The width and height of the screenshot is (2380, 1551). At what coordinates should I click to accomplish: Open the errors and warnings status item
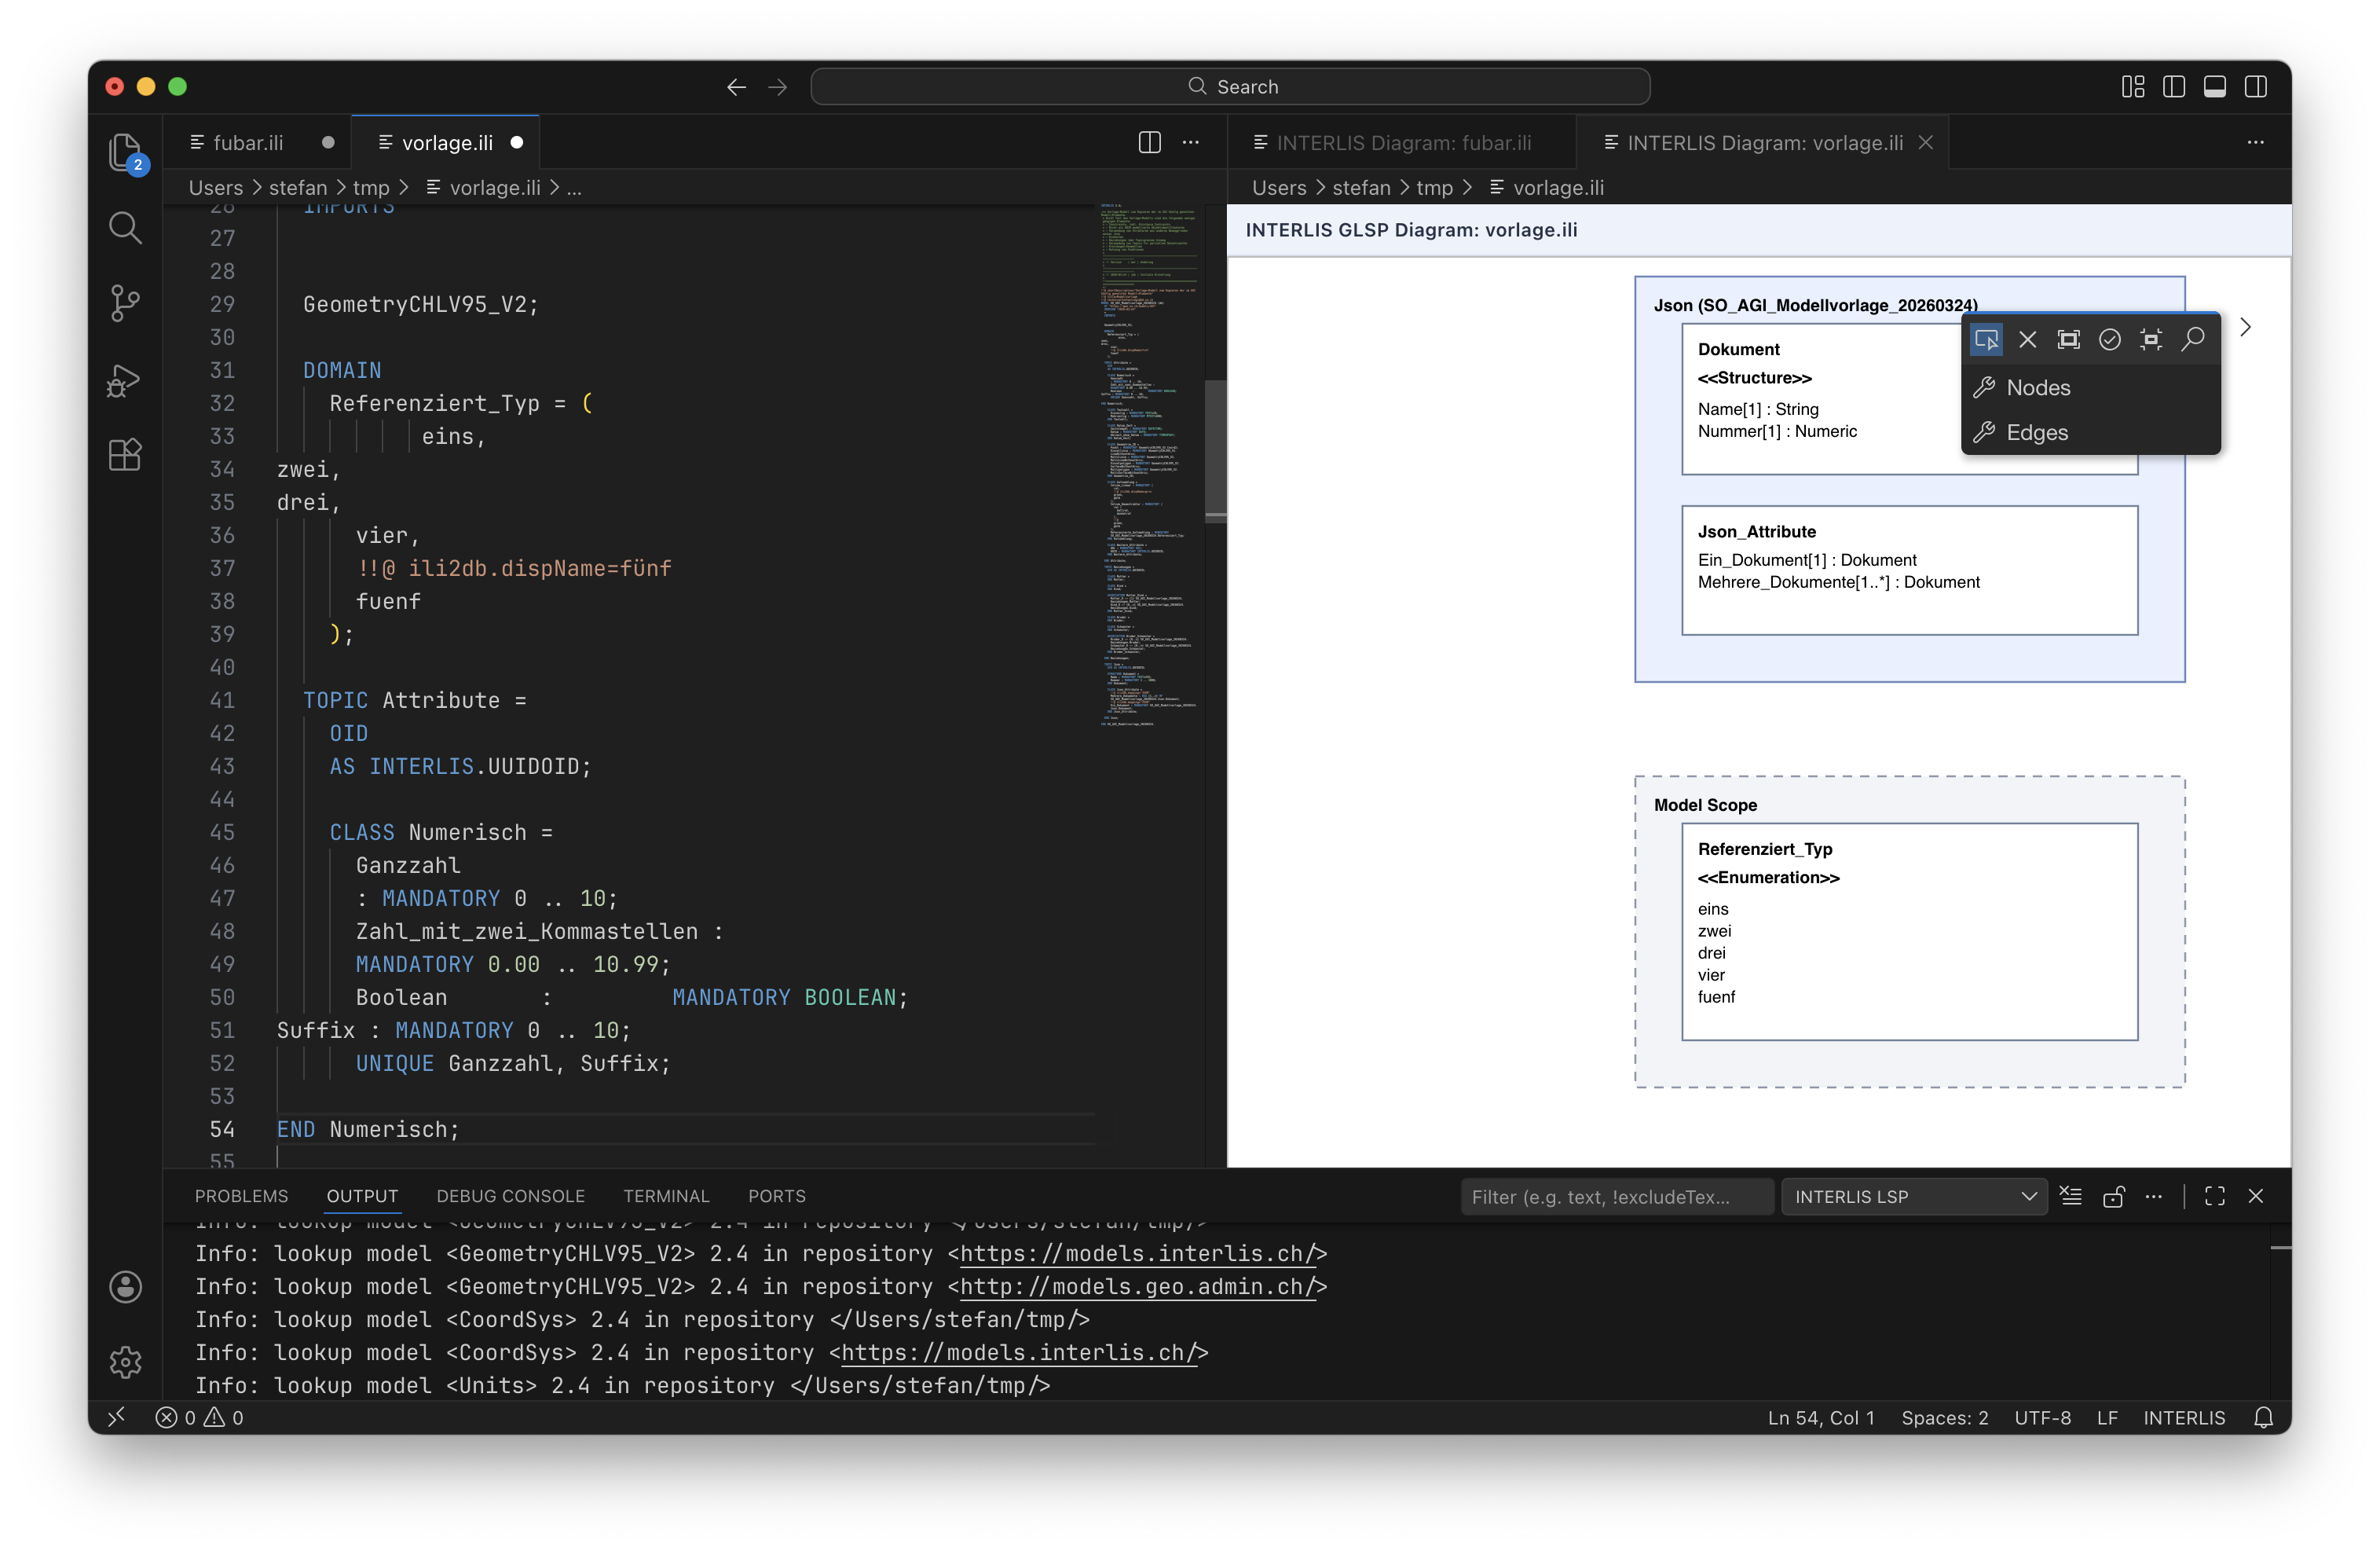(x=199, y=1418)
